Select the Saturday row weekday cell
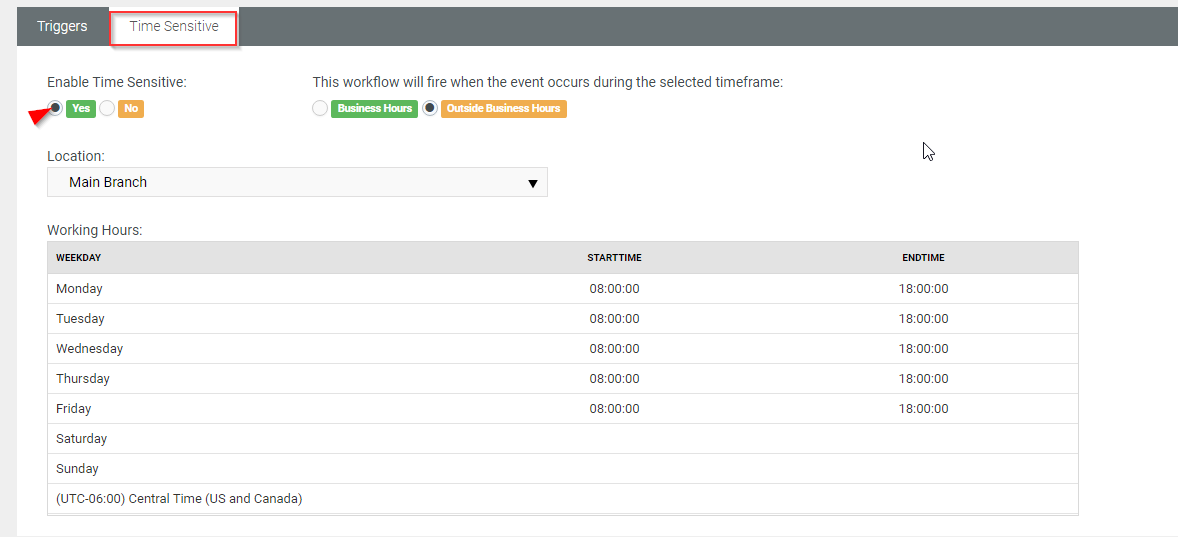 pyautogui.click(x=81, y=439)
